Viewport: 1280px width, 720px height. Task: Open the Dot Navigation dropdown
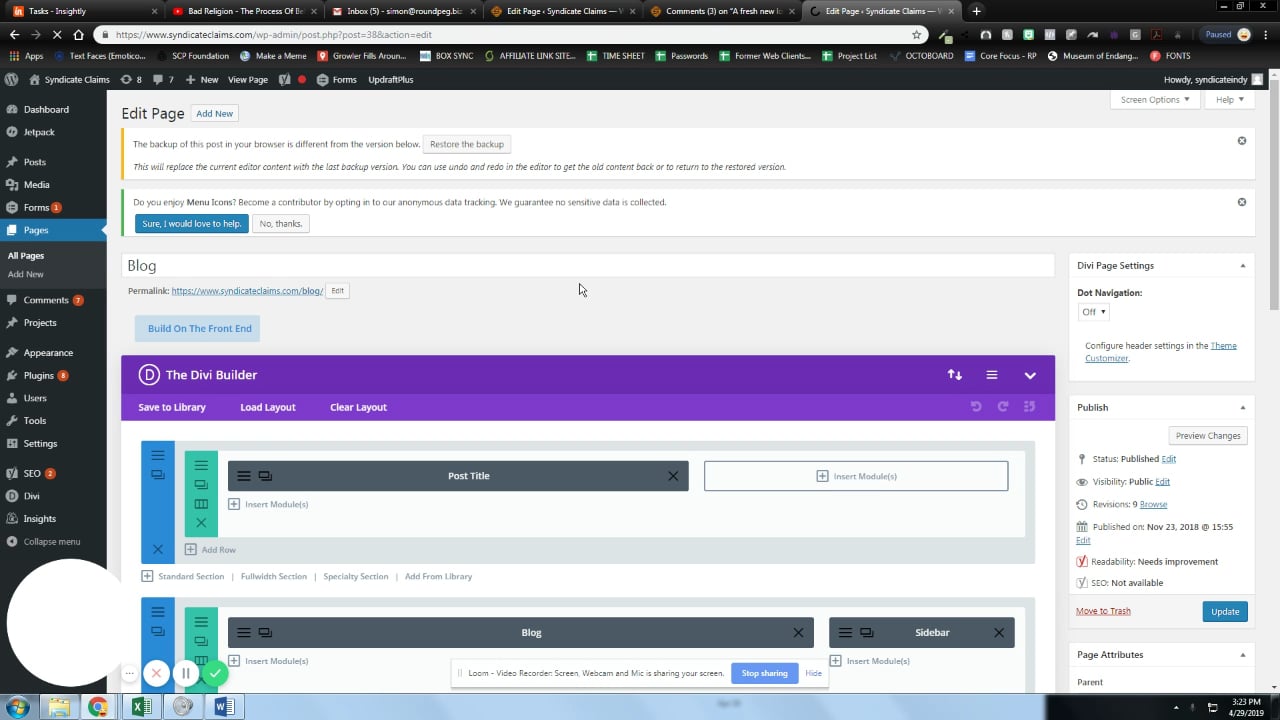pos(1093,312)
